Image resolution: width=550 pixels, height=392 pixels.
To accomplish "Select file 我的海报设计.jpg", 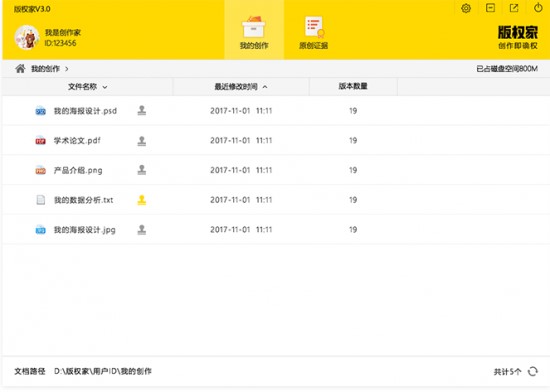I will (85, 230).
